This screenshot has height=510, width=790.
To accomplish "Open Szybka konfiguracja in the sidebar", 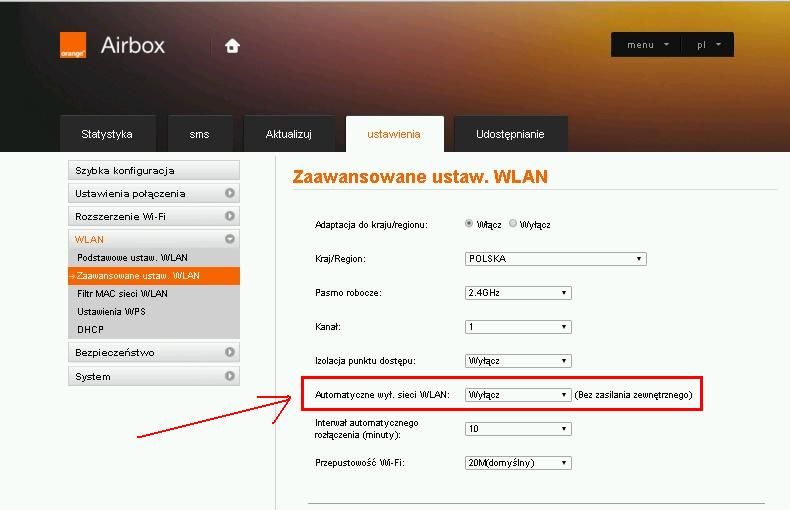I will click(154, 170).
